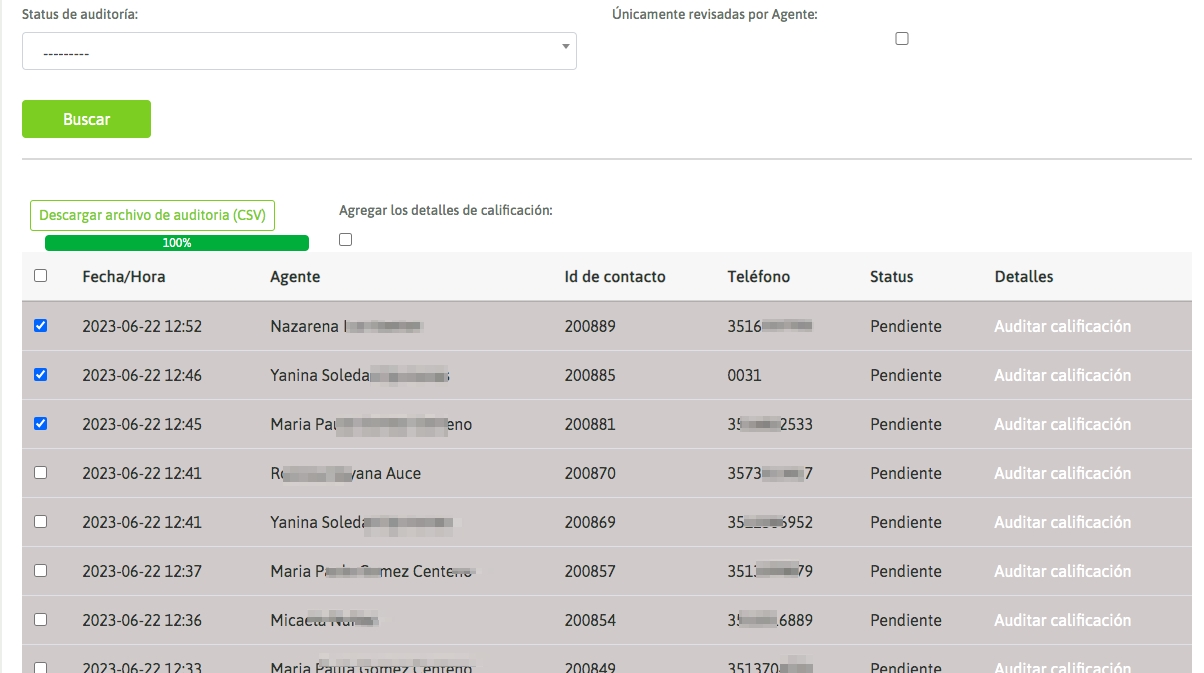Open Auditar calificación for contact 200889

point(1062,326)
